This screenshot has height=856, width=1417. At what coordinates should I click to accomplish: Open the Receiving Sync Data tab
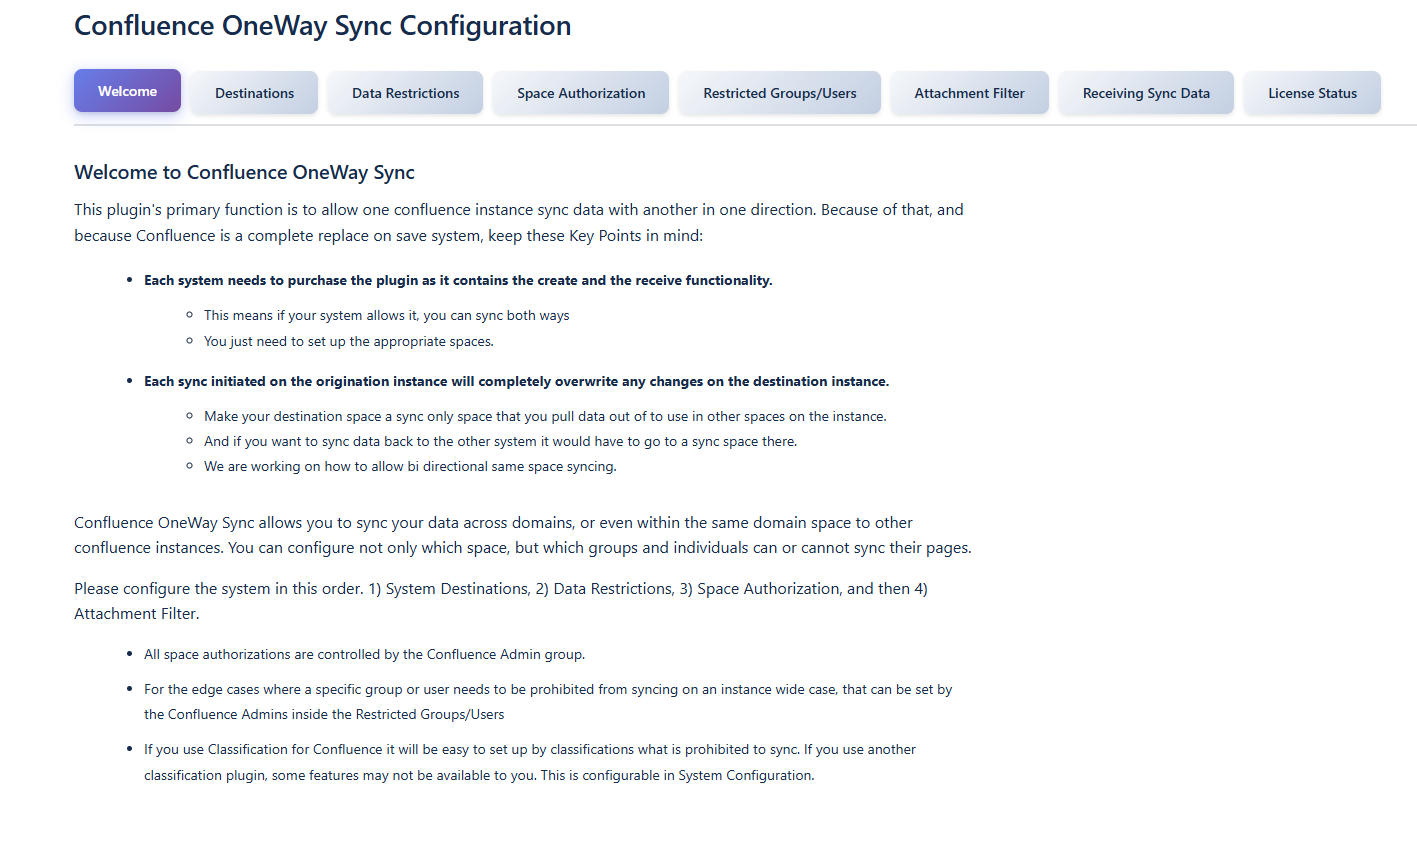[1145, 92]
